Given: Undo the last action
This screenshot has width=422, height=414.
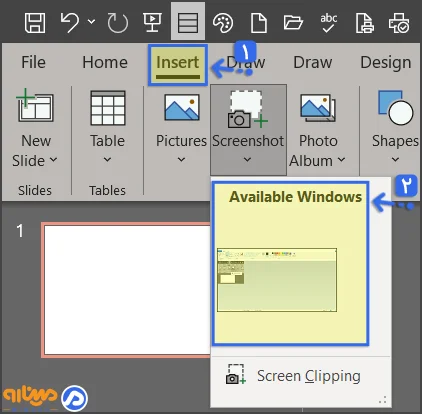Looking at the screenshot, I should [70, 23].
